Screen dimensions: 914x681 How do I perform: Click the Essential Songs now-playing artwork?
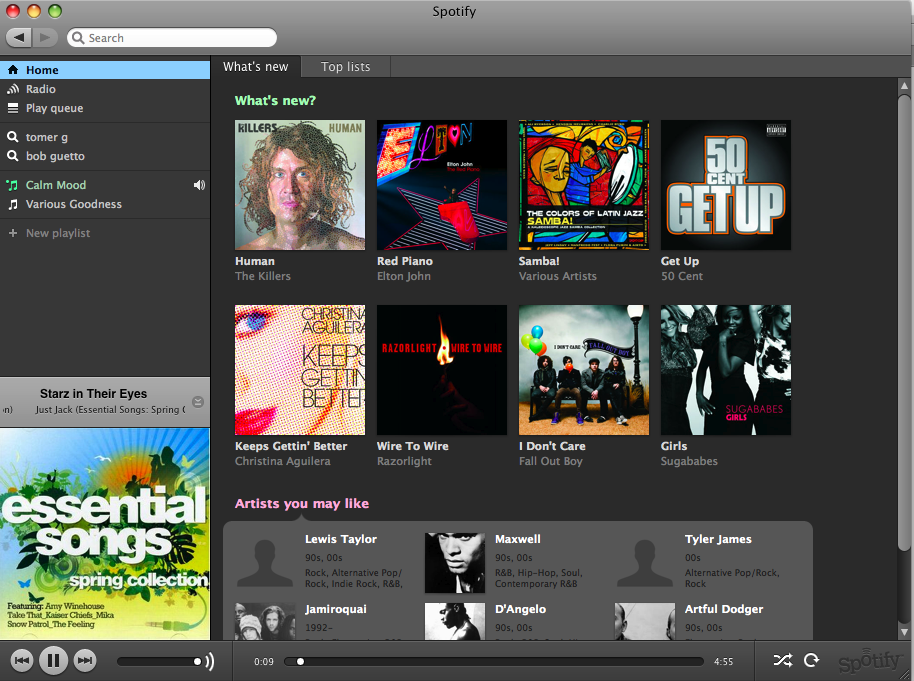pos(105,534)
